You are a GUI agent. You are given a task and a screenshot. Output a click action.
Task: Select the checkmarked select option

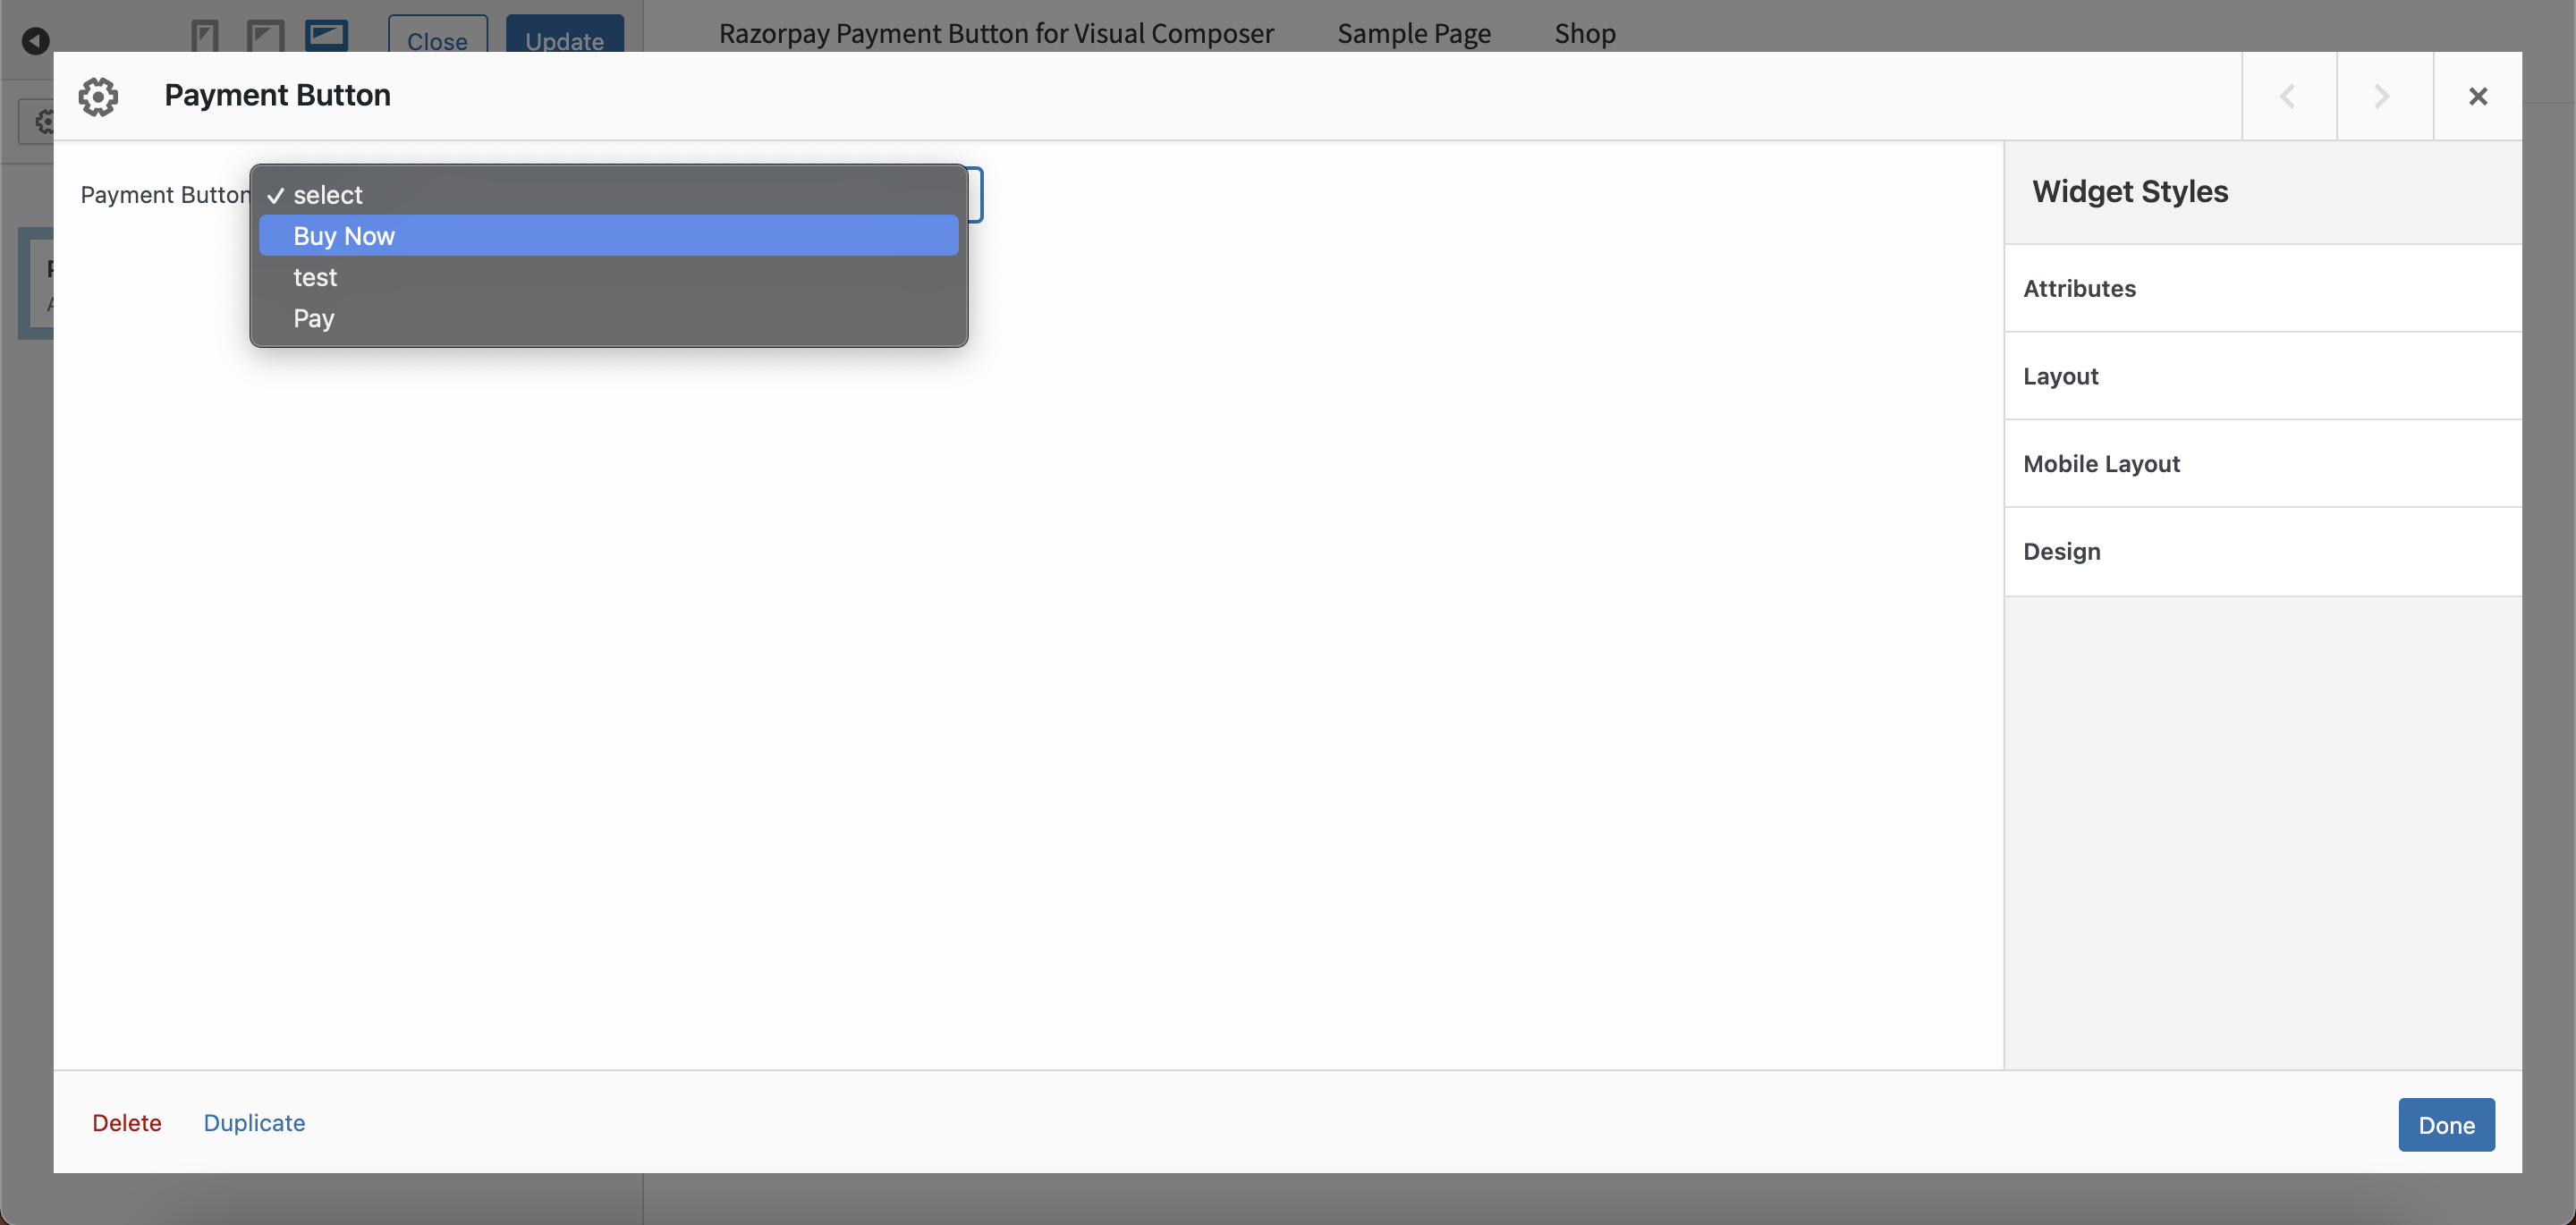[x=609, y=192]
